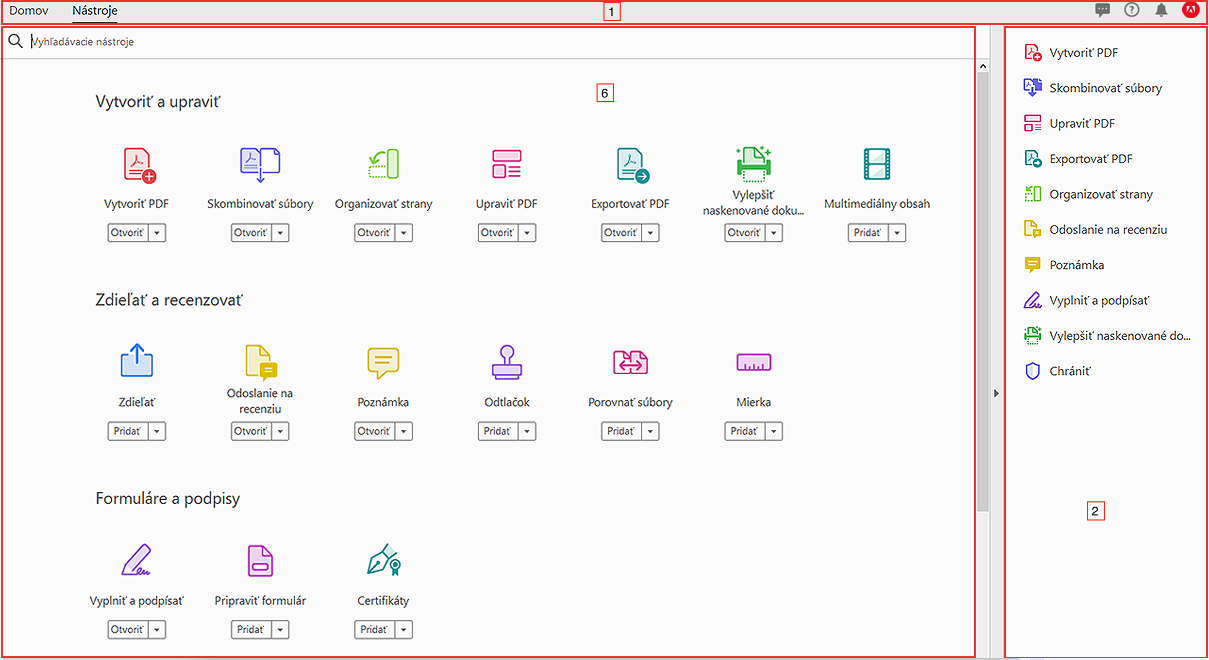1209x660 pixels.
Task: Select the Nástroje tab
Action: coord(95,10)
